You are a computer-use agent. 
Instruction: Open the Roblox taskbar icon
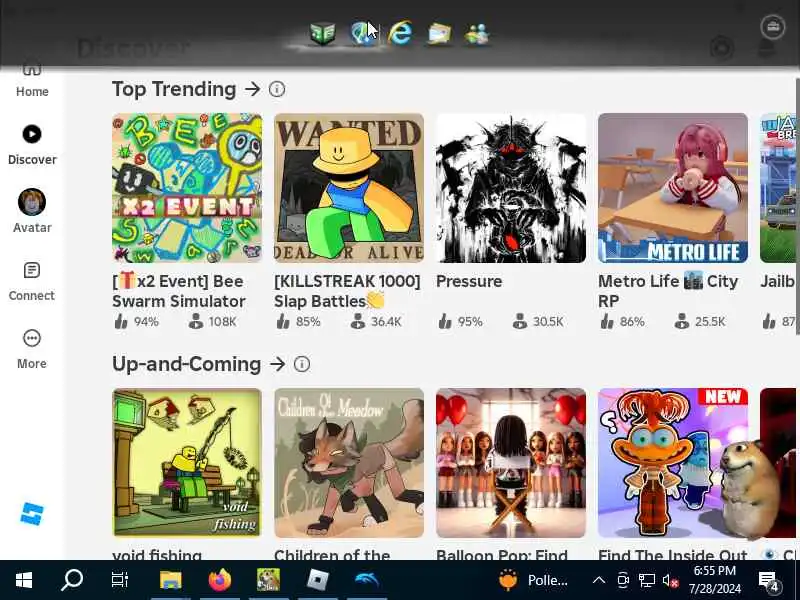pyautogui.click(x=317, y=580)
